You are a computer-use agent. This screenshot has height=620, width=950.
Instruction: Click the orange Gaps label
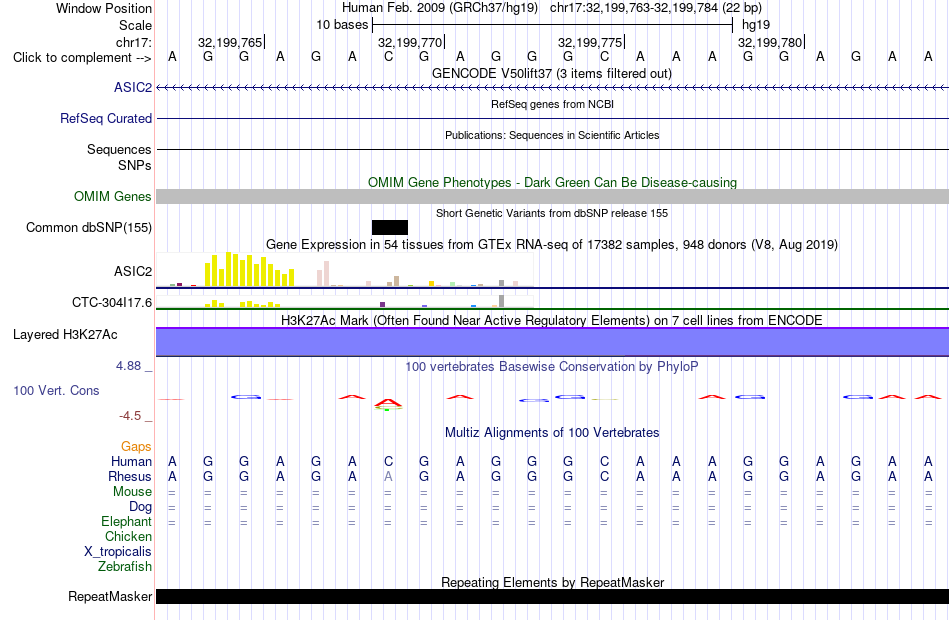[136, 447]
